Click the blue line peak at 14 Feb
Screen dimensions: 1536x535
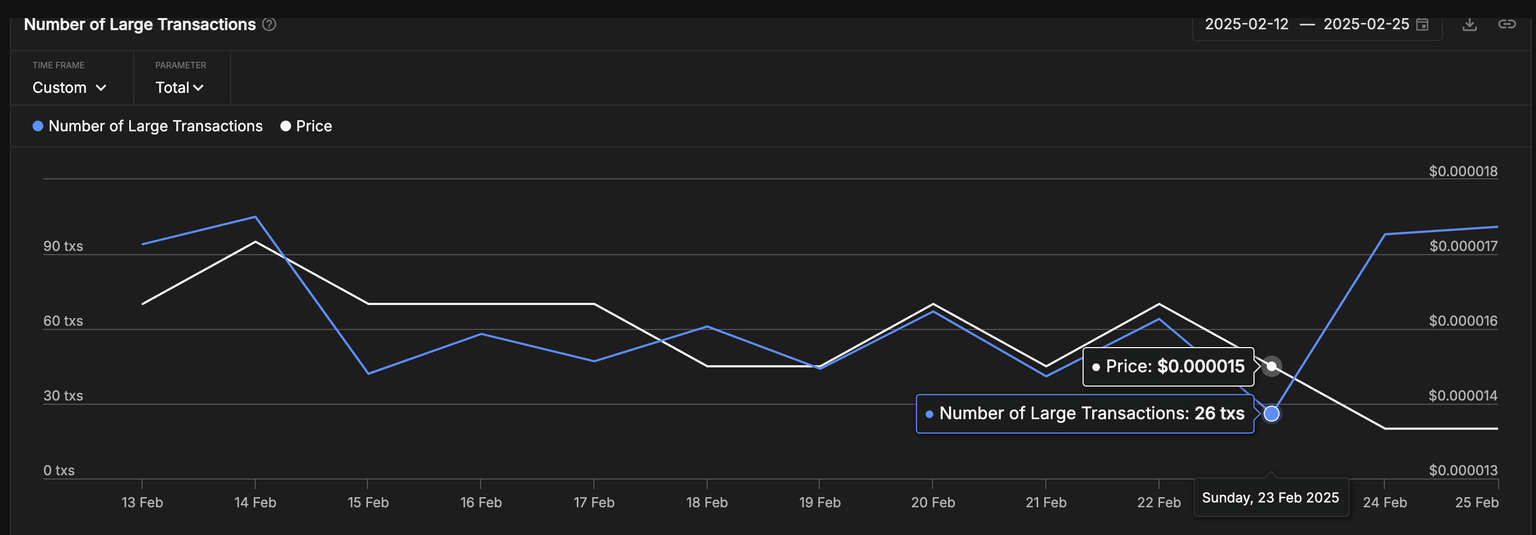point(255,217)
